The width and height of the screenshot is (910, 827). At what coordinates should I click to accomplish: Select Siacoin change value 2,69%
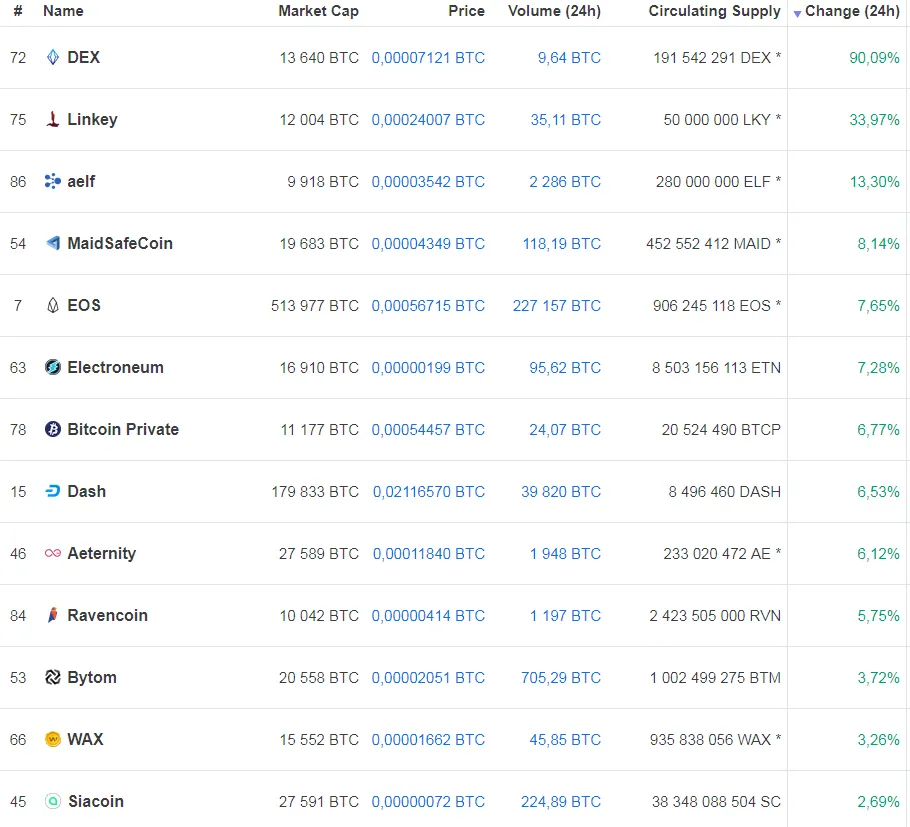pyautogui.click(x=879, y=801)
